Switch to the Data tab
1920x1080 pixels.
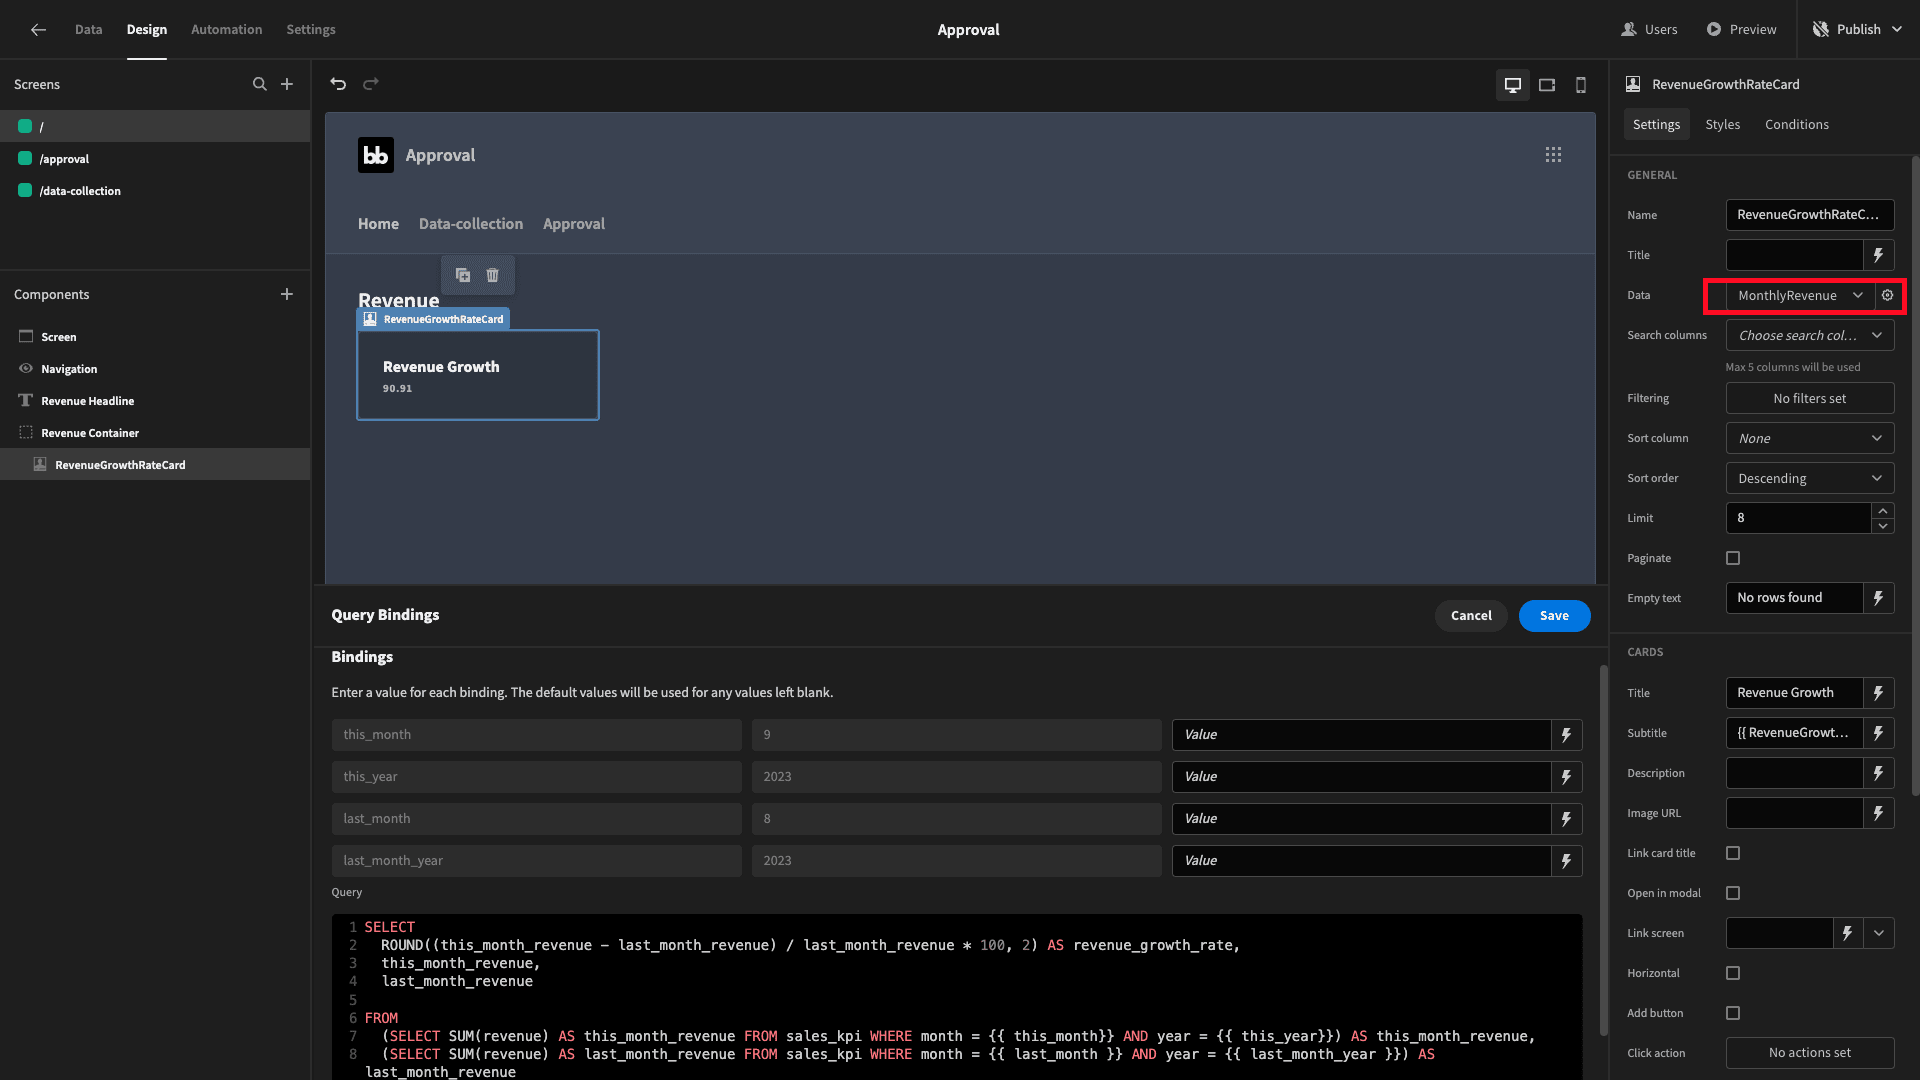coord(88,30)
